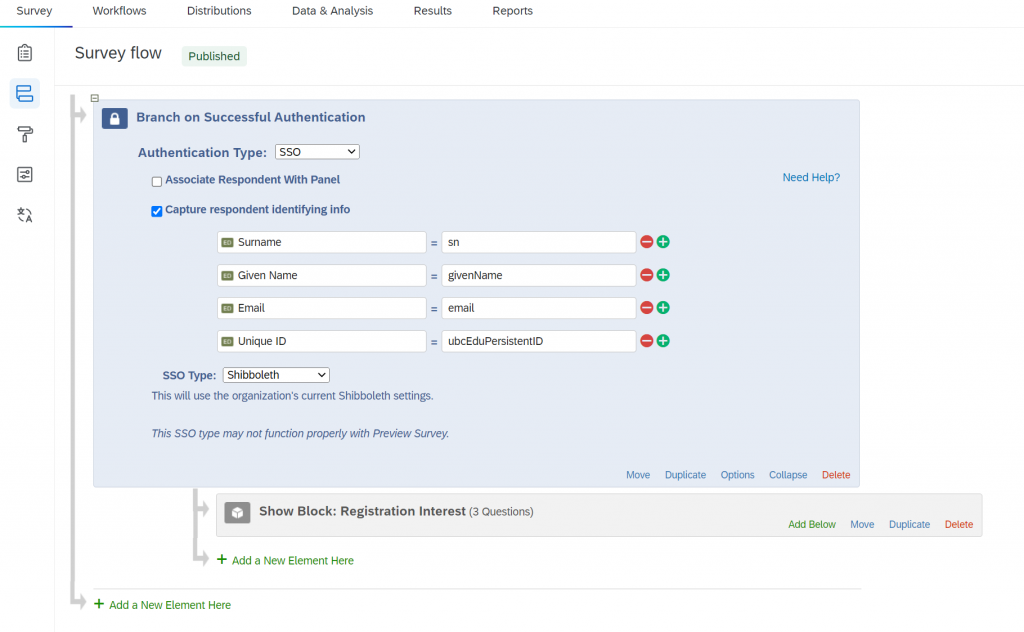Viewport: 1024px width, 632px height.
Task: Open the survey builder clipboard icon
Action: pyautogui.click(x=25, y=53)
